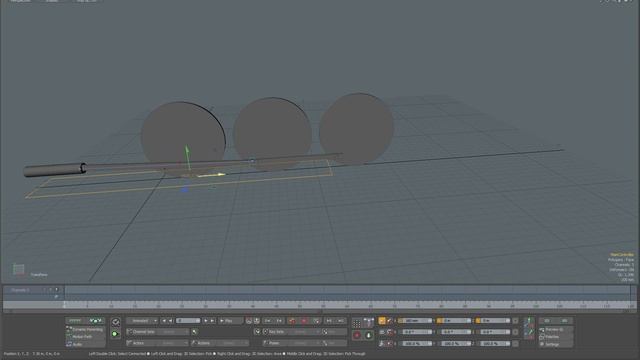Click the orange position transform icon

[x=382, y=321]
